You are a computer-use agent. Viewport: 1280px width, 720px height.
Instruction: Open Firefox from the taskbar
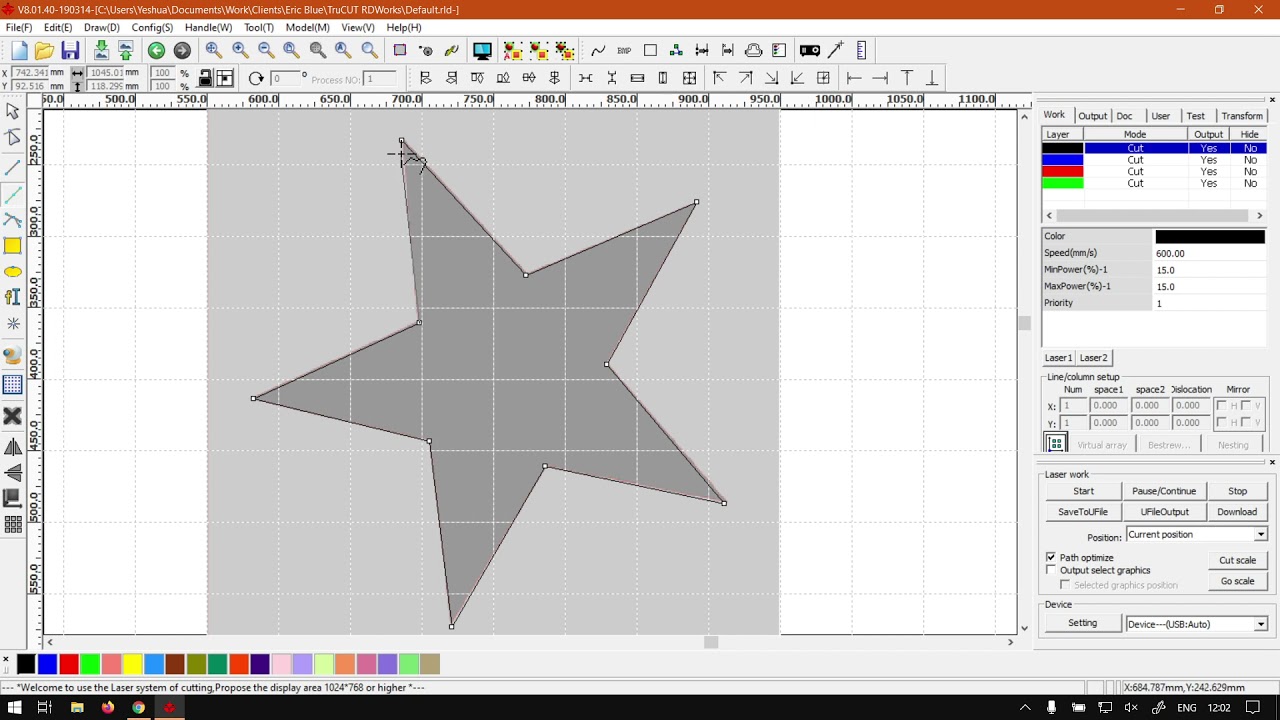108,708
